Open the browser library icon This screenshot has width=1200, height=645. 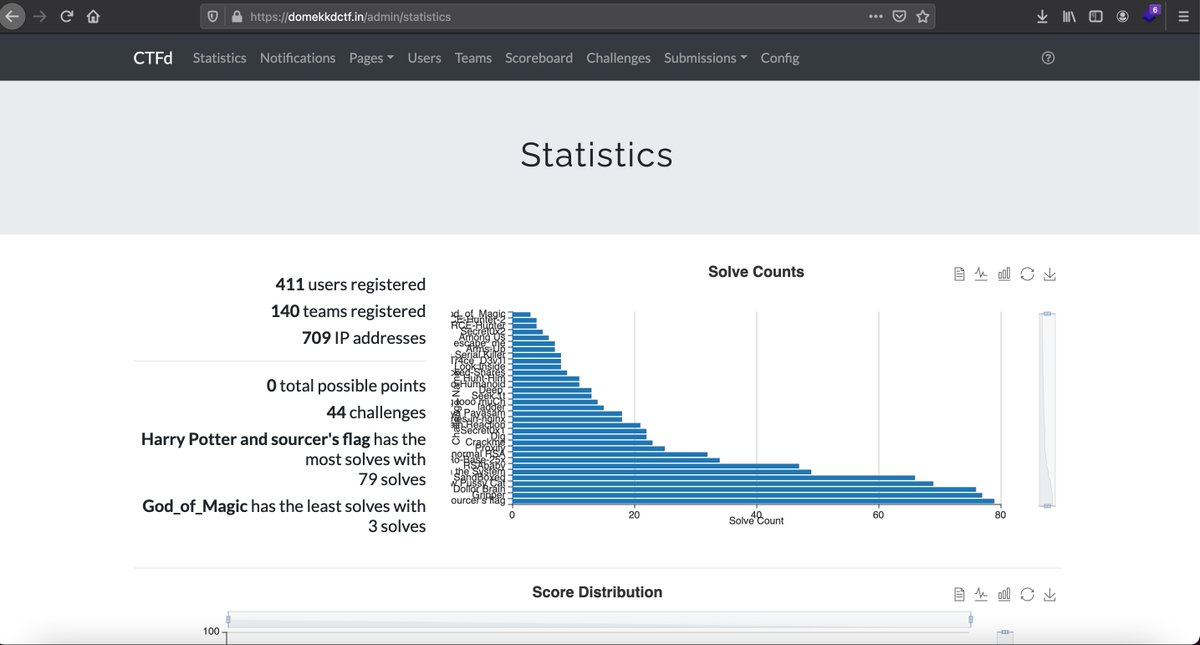point(1069,16)
